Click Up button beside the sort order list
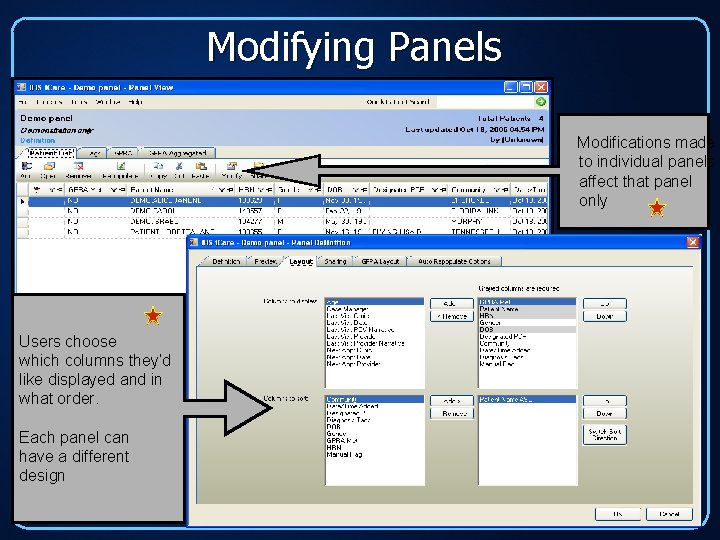This screenshot has height=540, width=720. 604,401
